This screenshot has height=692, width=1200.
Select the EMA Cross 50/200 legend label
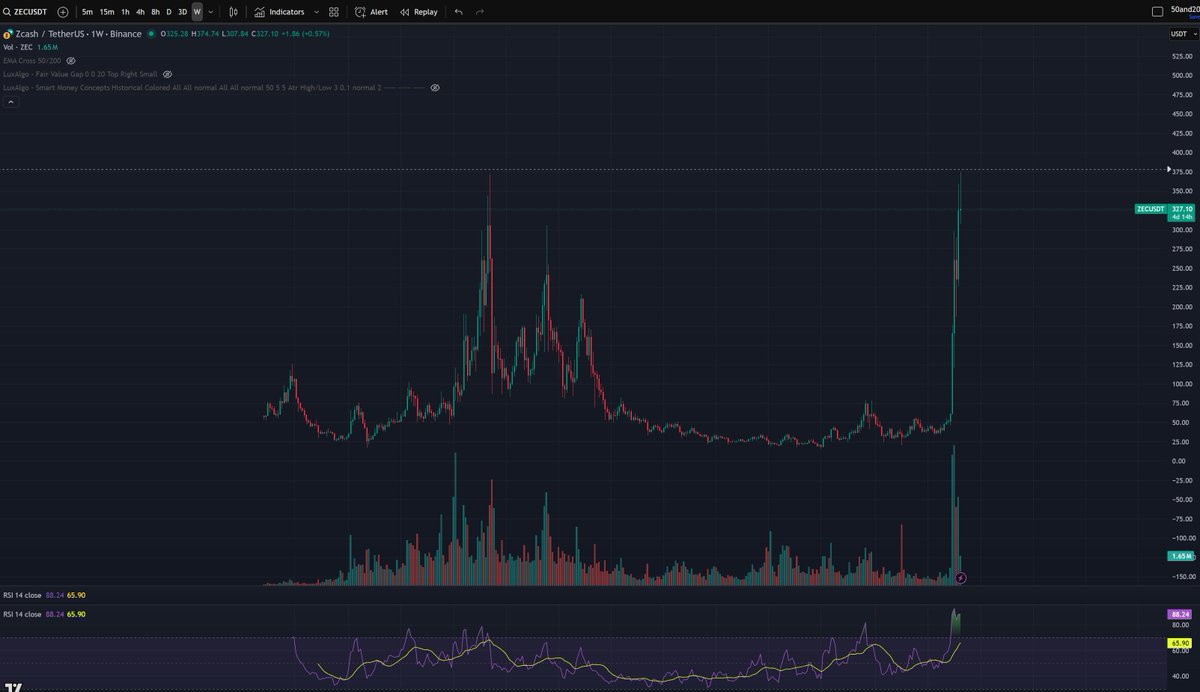pos(32,61)
